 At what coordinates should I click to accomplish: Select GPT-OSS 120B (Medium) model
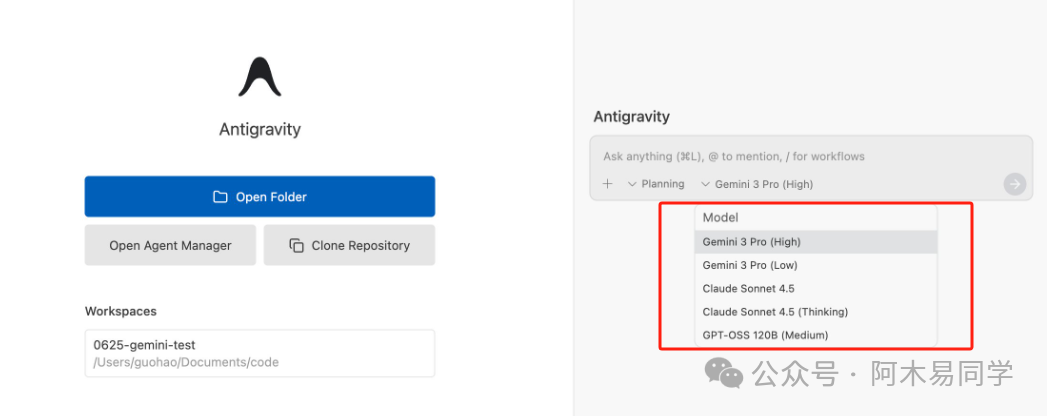pyautogui.click(x=765, y=335)
